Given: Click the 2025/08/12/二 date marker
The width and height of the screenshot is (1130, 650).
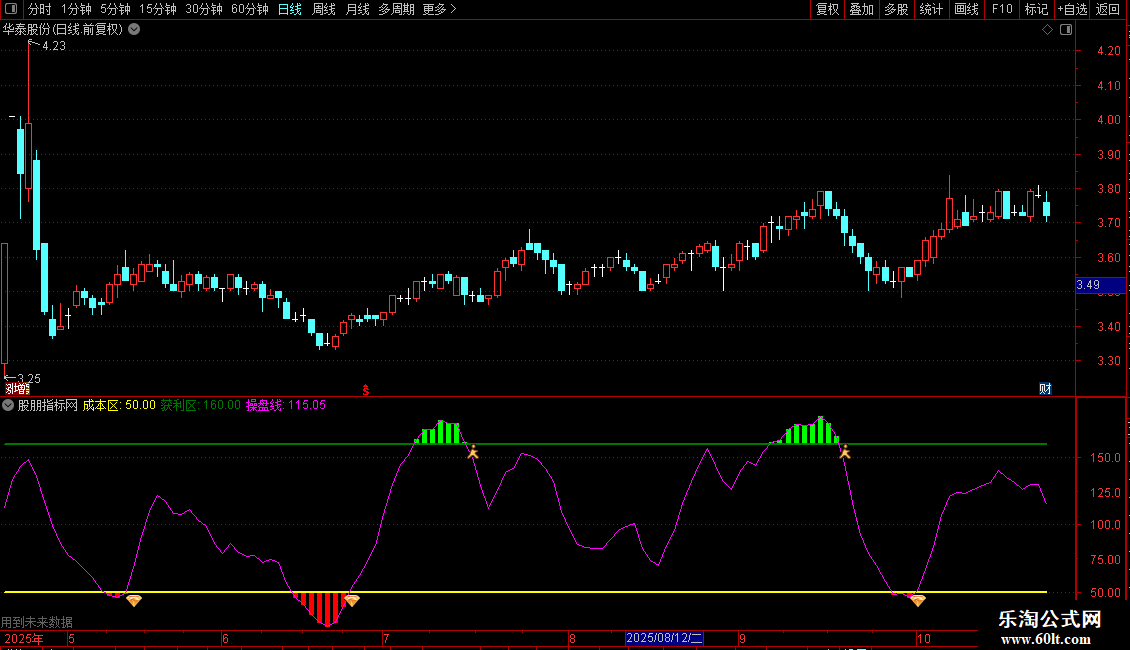Looking at the screenshot, I should click(664, 638).
